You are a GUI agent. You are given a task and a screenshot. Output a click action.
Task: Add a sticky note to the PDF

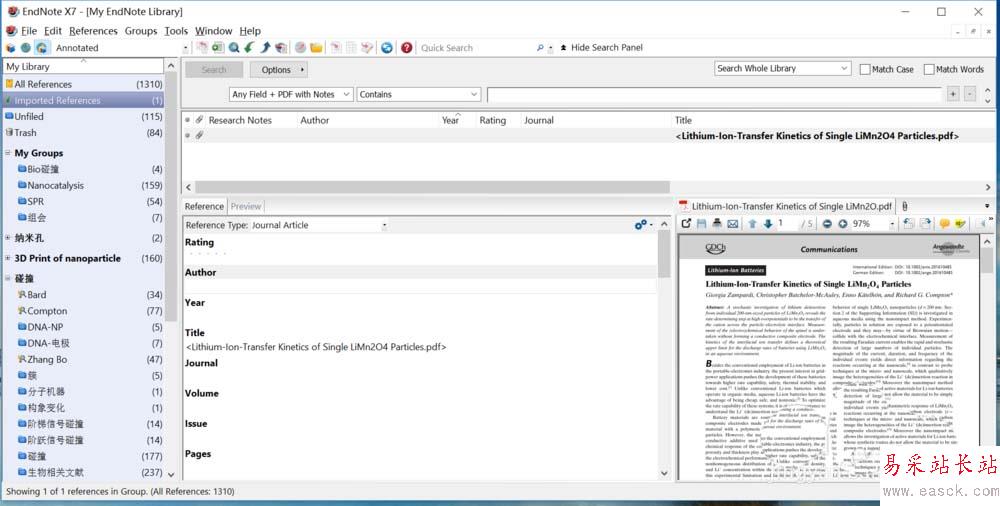pyautogui.click(x=945, y=224)
